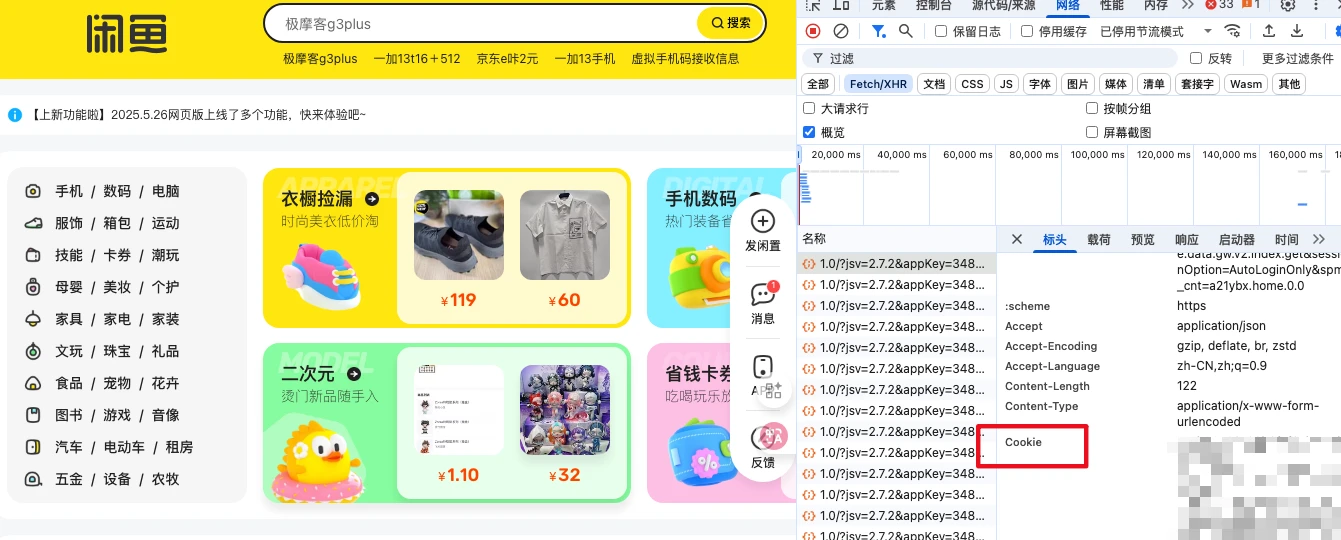The image size is (1341, 540).
Task: Filter requests by JS type
Action: tap(1007, 84)
